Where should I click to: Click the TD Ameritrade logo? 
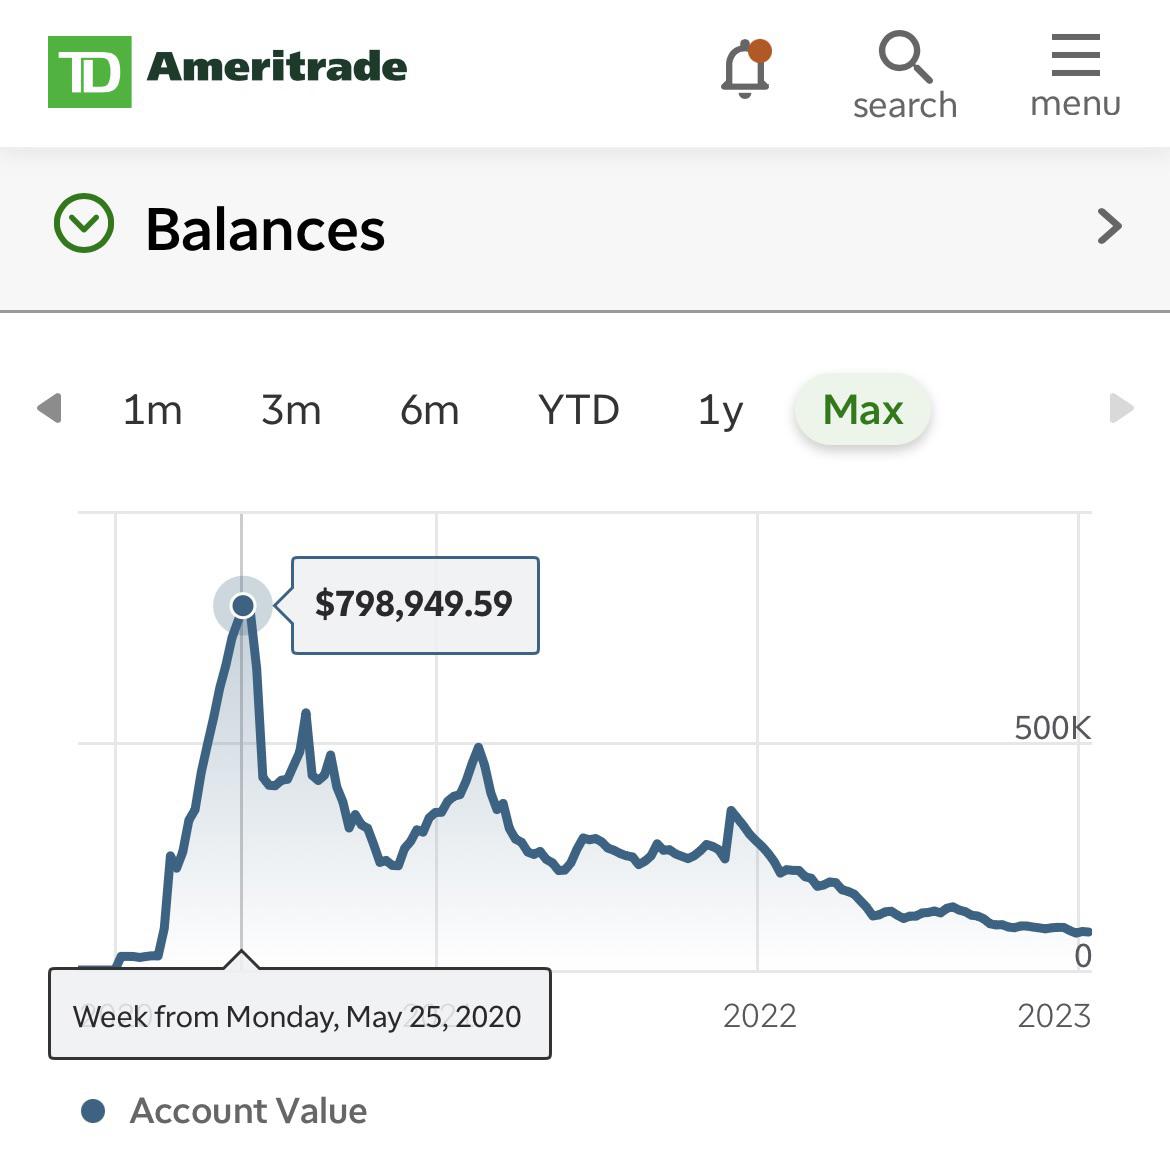pos(228,70)
